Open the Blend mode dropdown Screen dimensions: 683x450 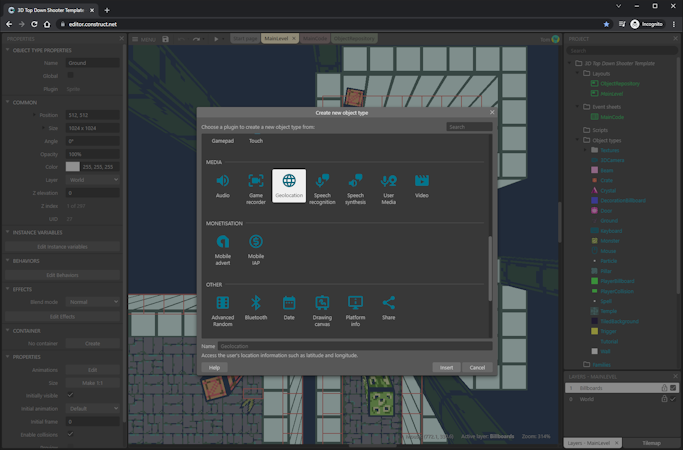92,301
